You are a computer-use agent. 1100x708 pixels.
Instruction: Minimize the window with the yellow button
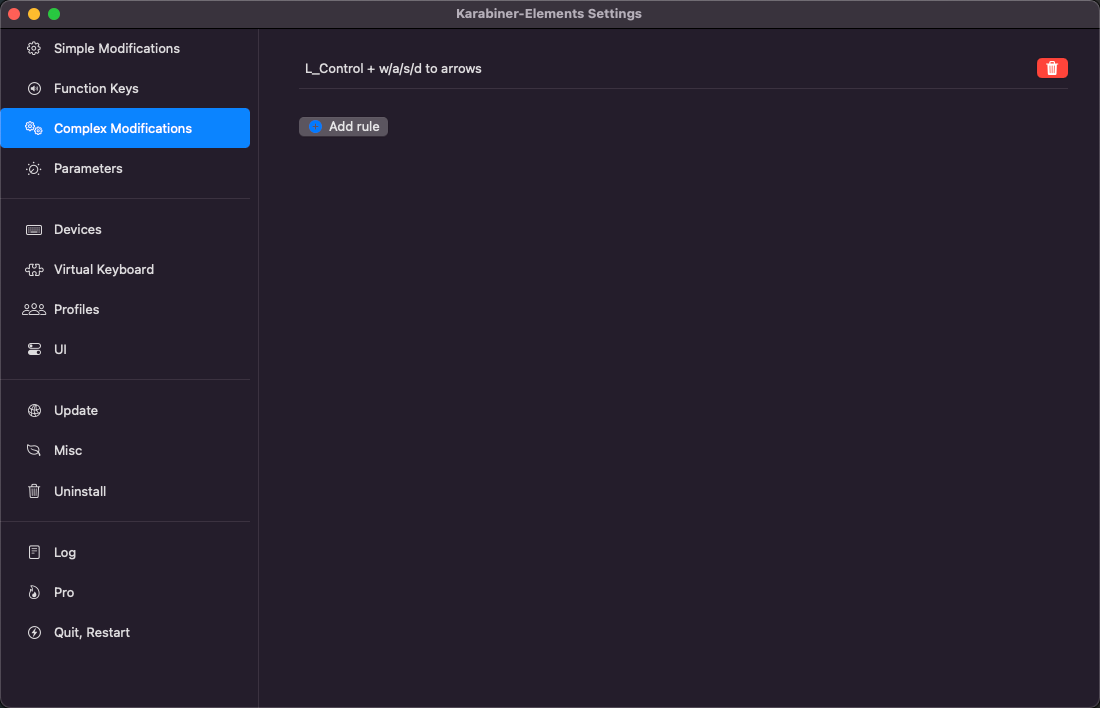[34, 14]
